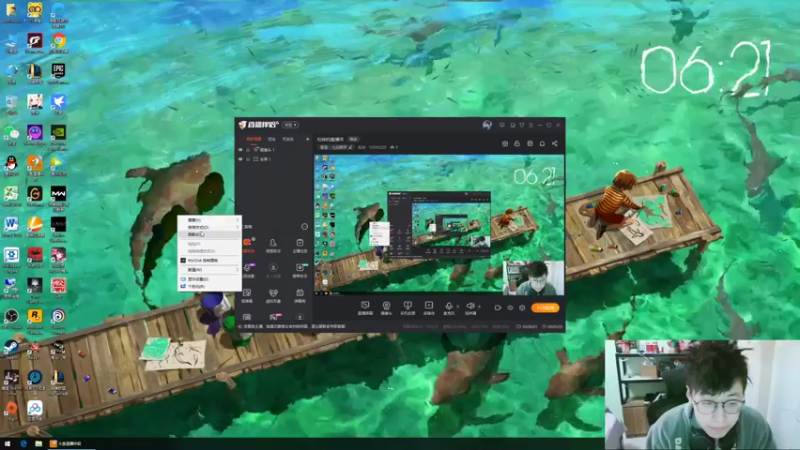This screenshot has height=450, width=800.
Task: Open File Explorer from the taskbar
Action: tap(38, 444)
